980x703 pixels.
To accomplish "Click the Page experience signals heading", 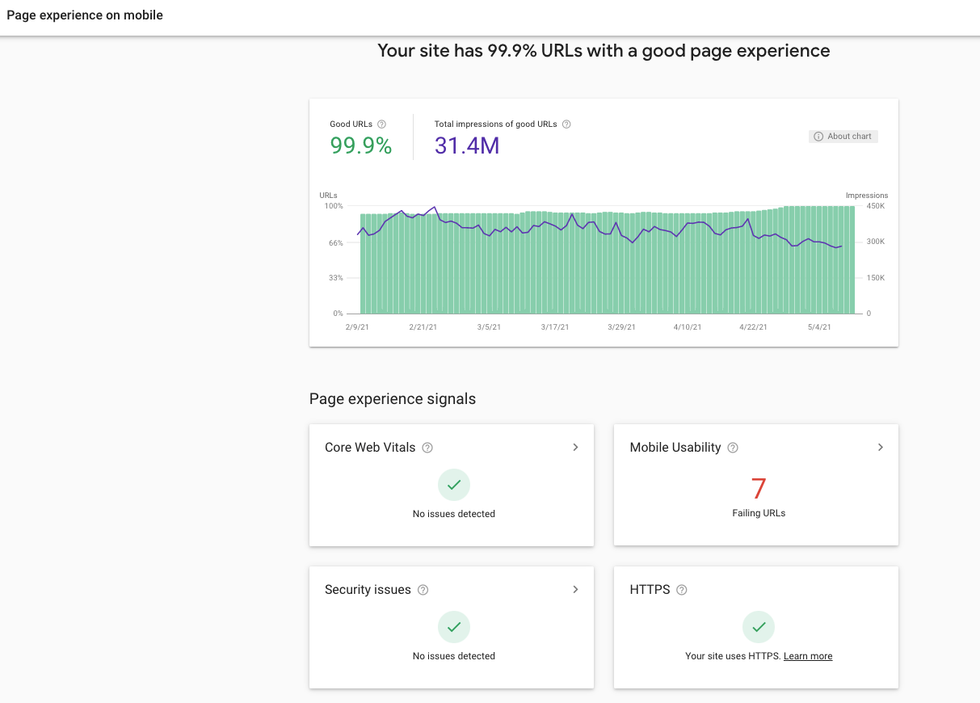I will point(392,399).
